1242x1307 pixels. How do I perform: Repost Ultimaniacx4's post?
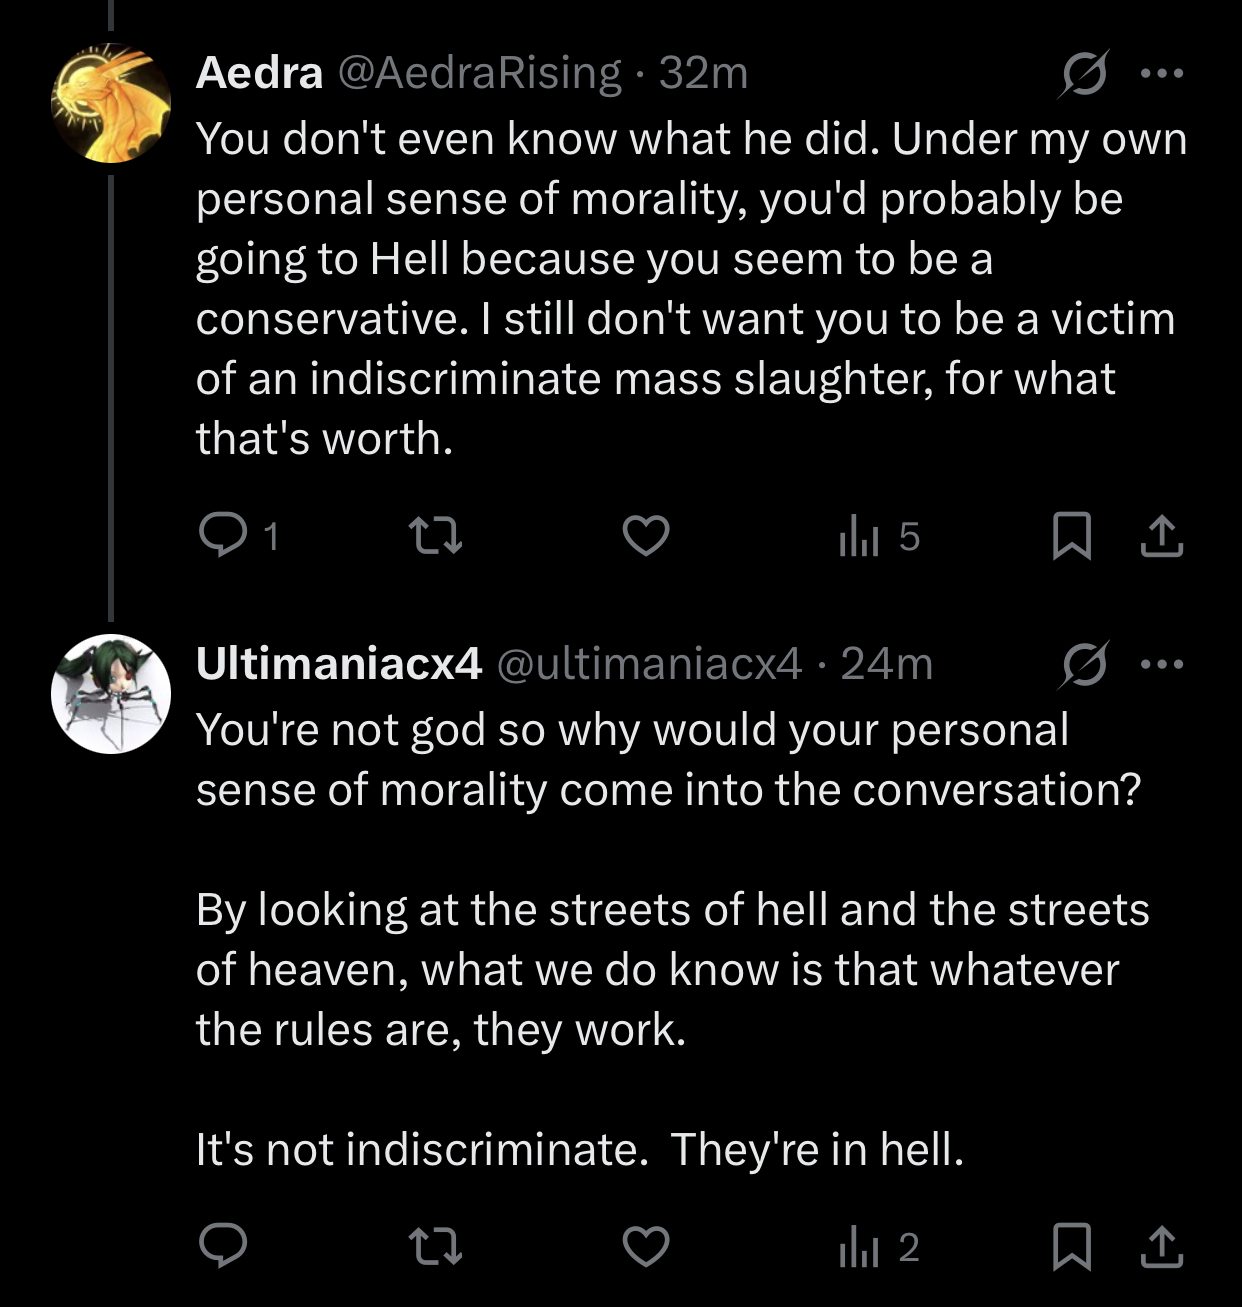pyautogui.click(x=437, y=1246)
